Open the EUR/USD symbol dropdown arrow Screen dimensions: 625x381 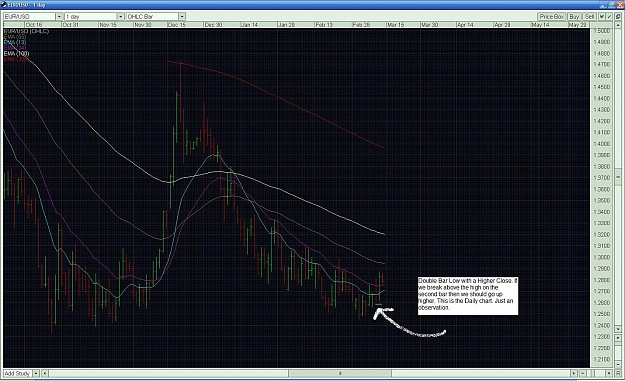click(59, 17)
